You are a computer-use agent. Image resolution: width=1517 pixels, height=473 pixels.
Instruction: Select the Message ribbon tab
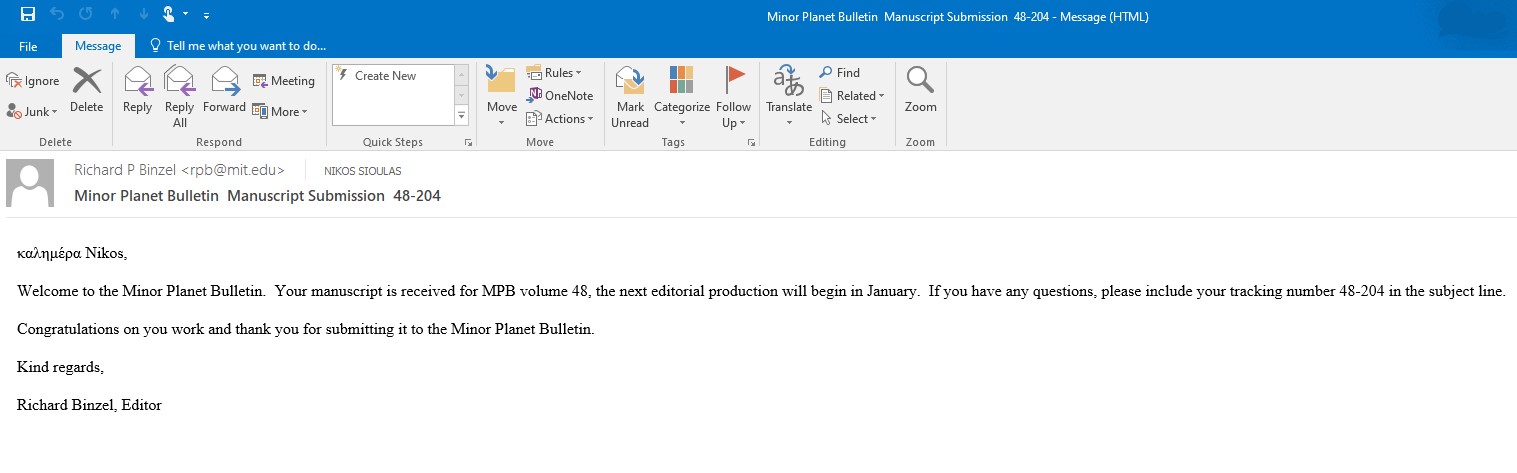tap(98, 46)
